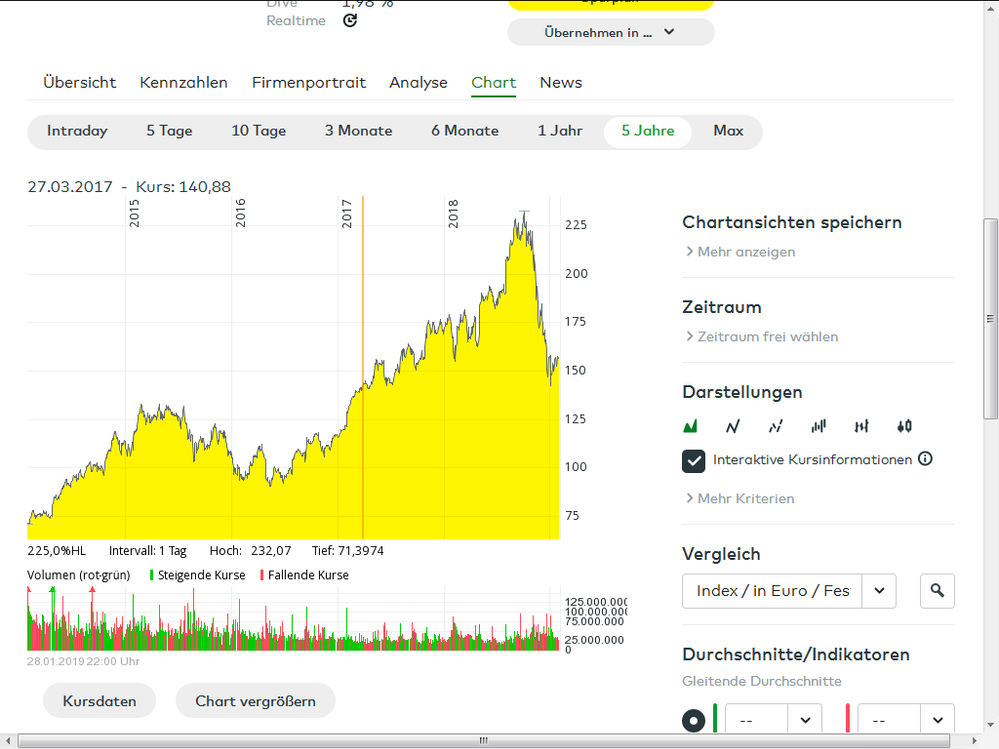
Task: Disable Interaktive Kursinformationen
Action: (692, 460)
